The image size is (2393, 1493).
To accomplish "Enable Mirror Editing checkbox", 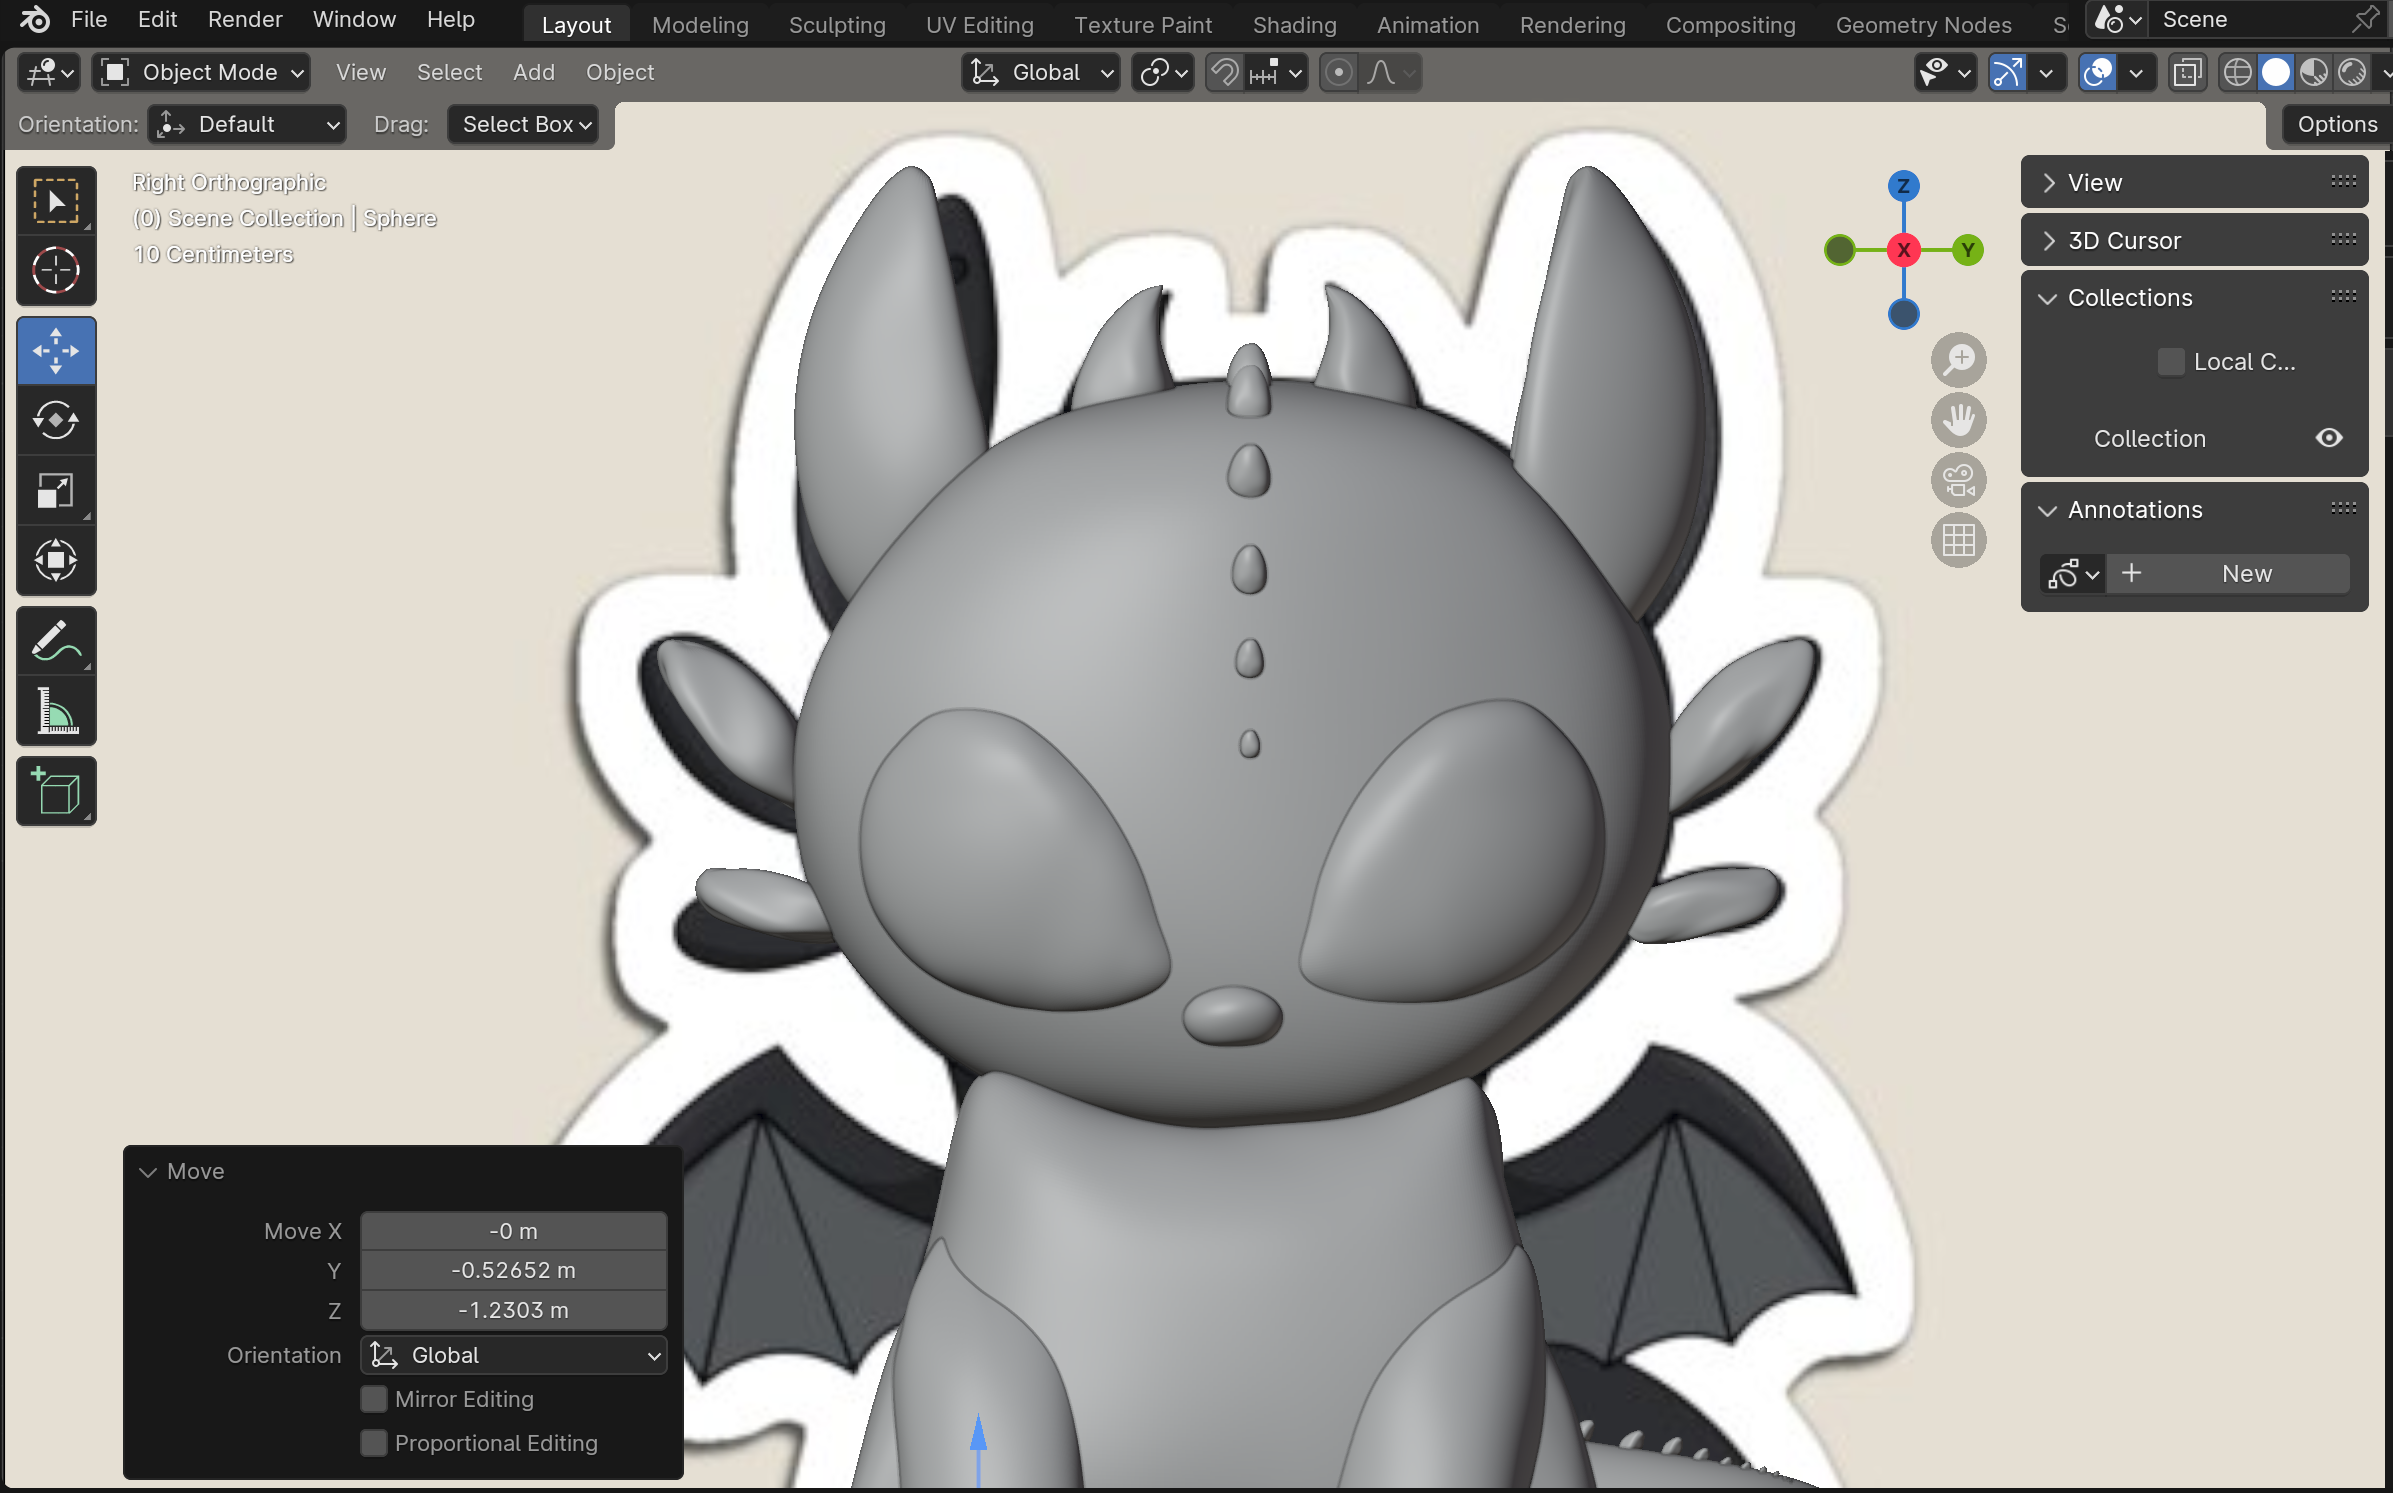I will point(374,1399).
